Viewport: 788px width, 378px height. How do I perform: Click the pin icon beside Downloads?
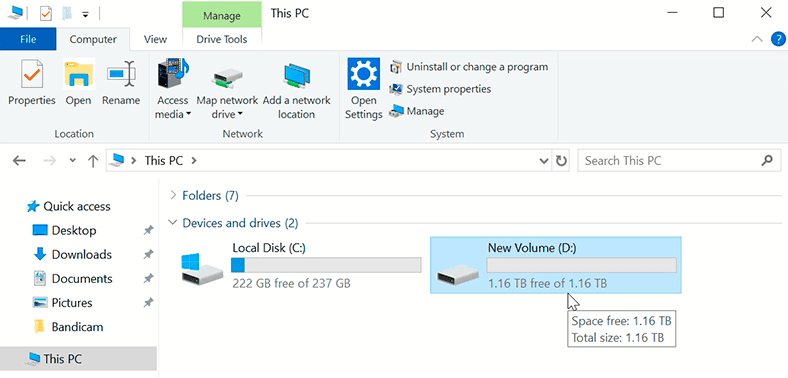[148, 255]
